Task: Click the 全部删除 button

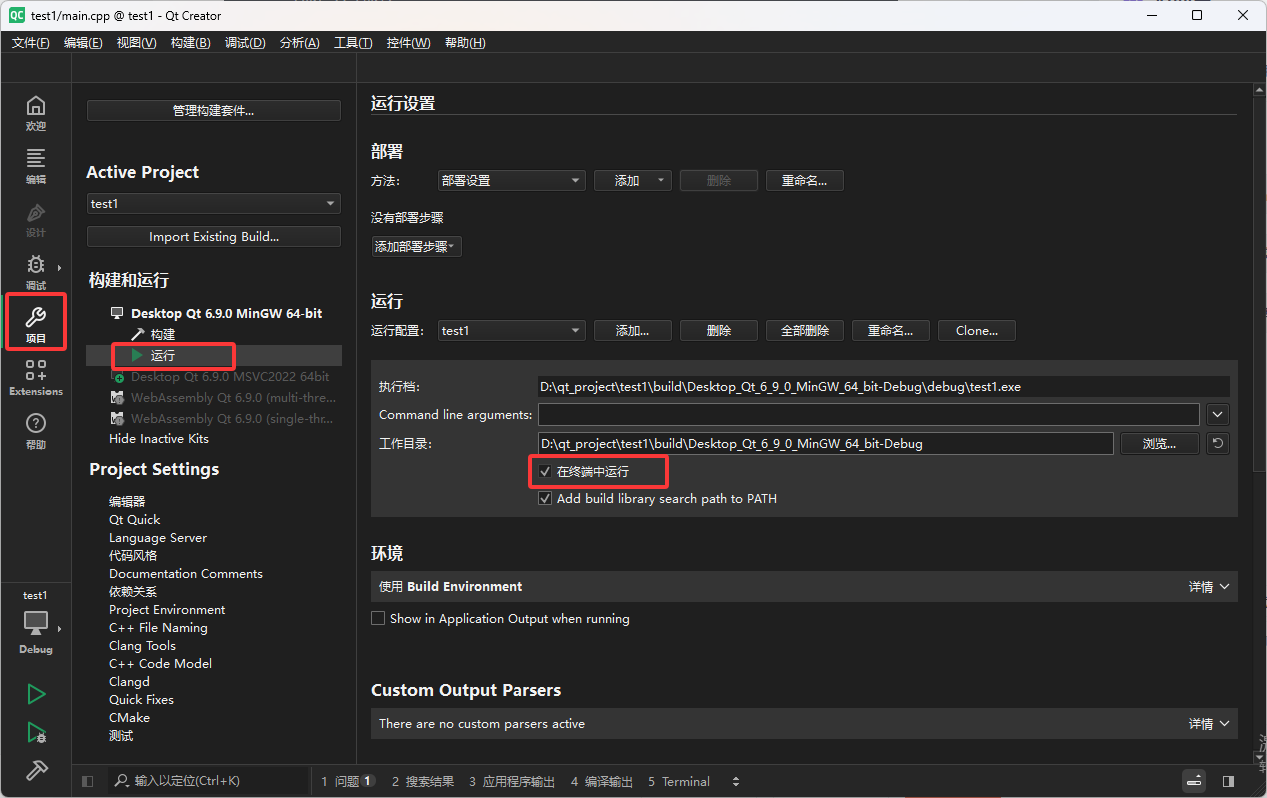Action: click(805, 331)
